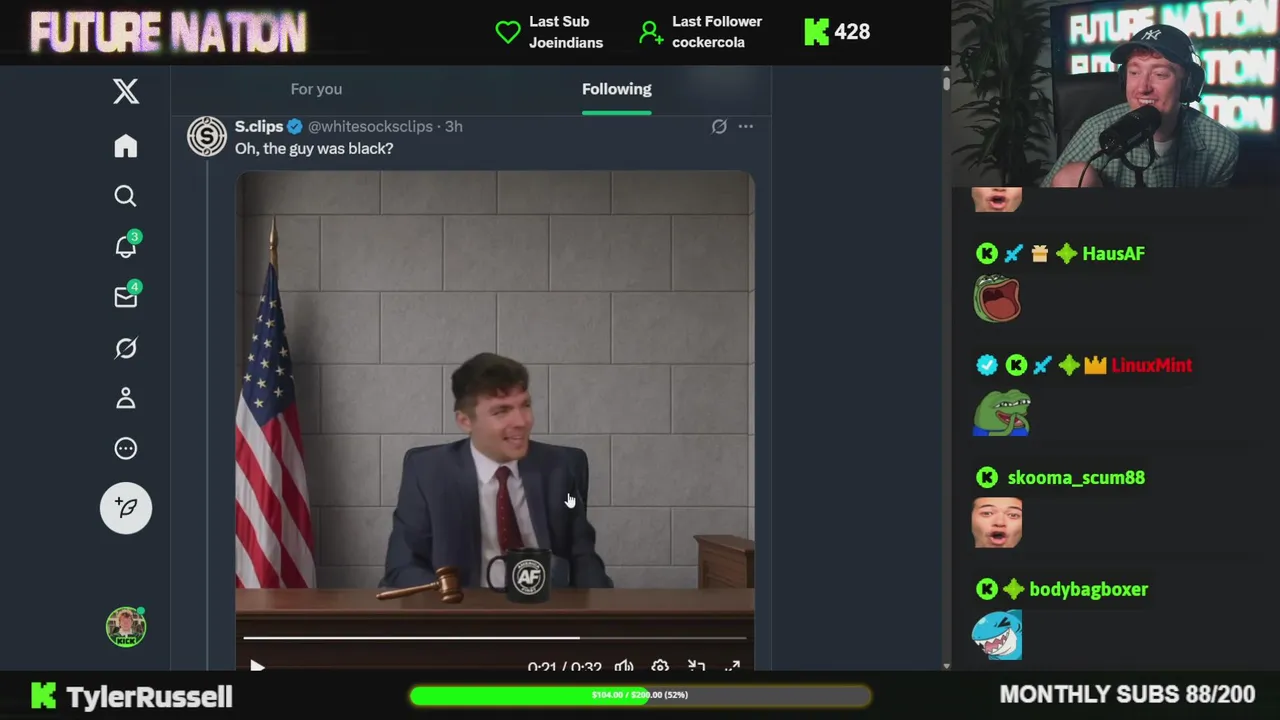1280x720 pixels.
Task: Click the Last Follower person icon
Action: 651,32
